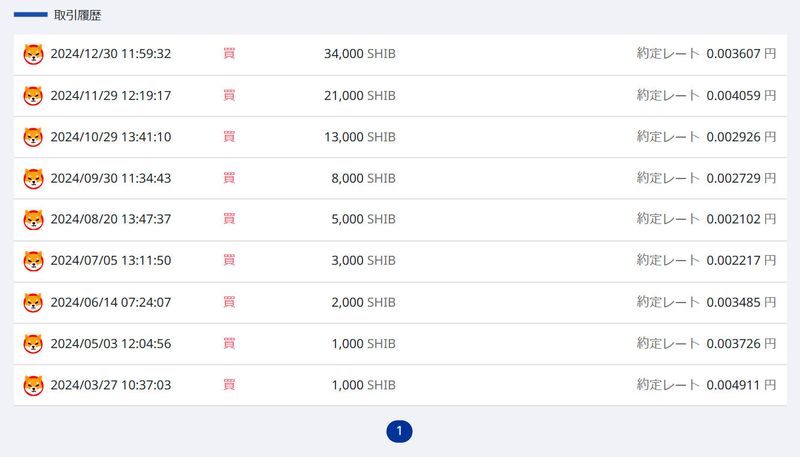Select the 34,000 SHIB amount
Screen dimensions: 800x457
359,54
